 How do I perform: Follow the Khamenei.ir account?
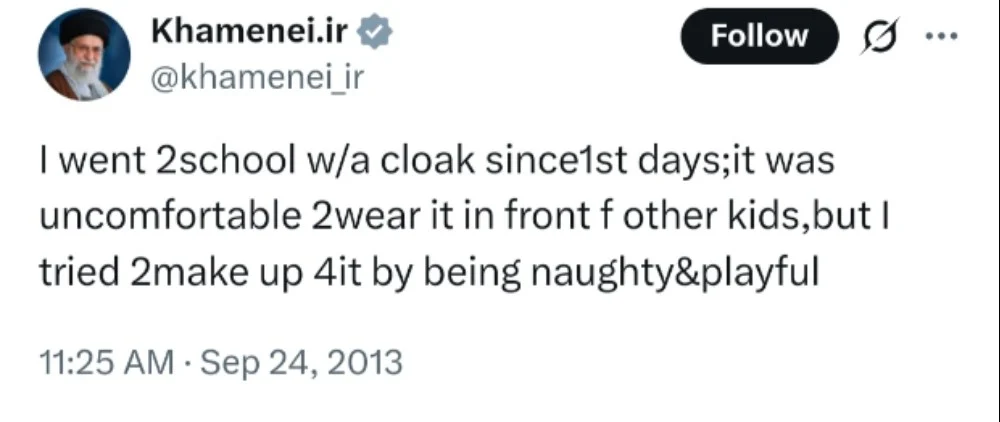[x=760, y=36]
